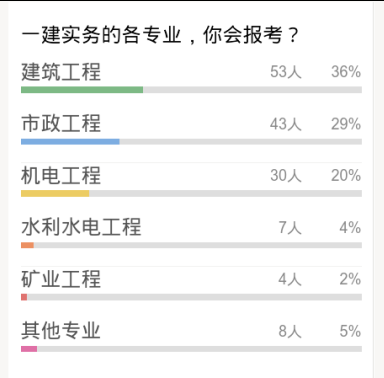
Task: Click the pink 其他专业 bar segment
Action: coord(29,349)
